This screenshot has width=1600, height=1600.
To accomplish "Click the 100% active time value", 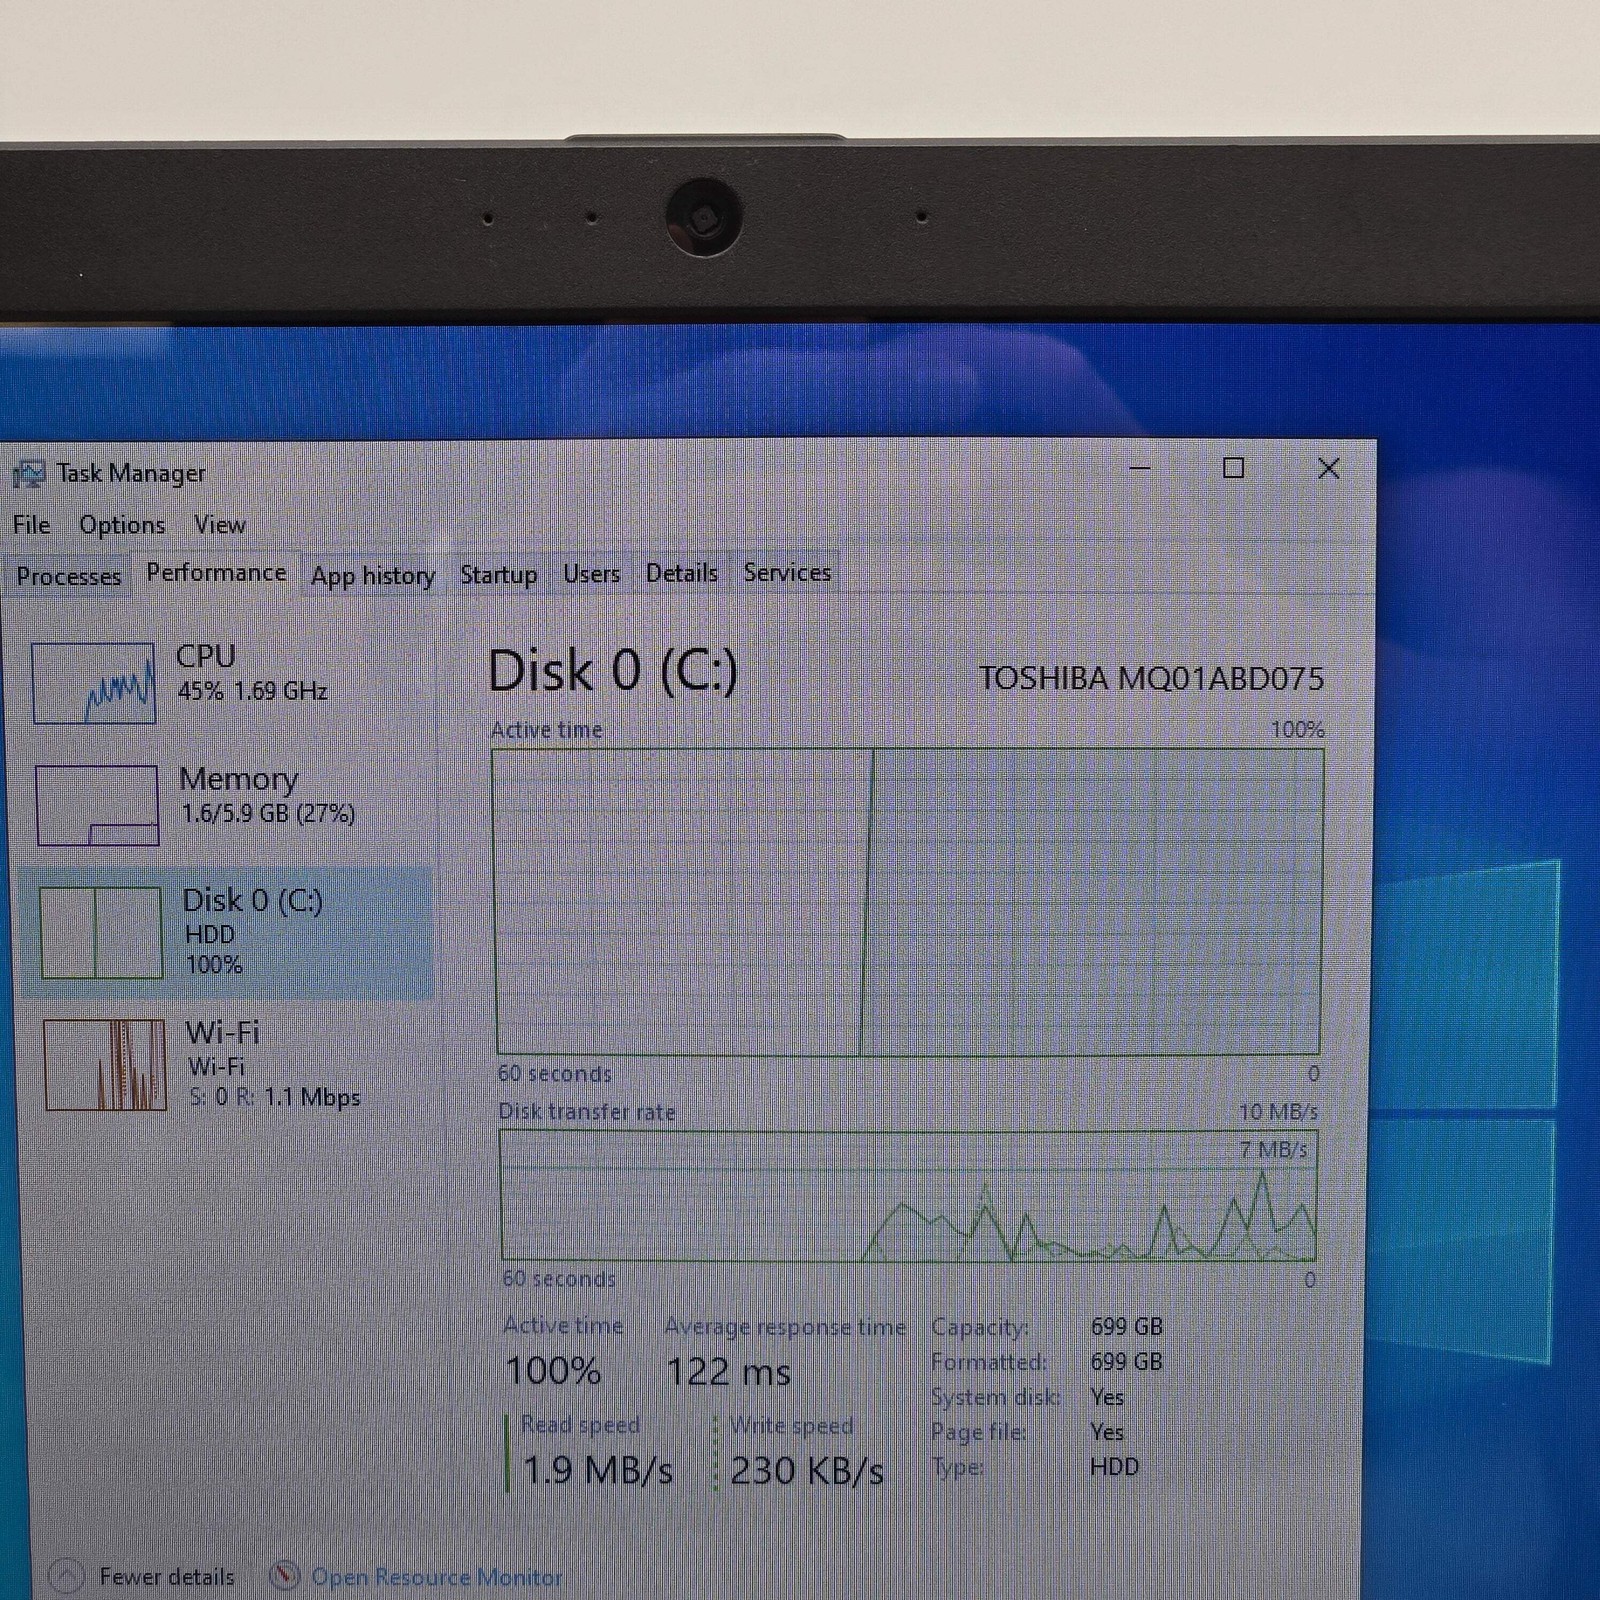I will point(553,1371).
